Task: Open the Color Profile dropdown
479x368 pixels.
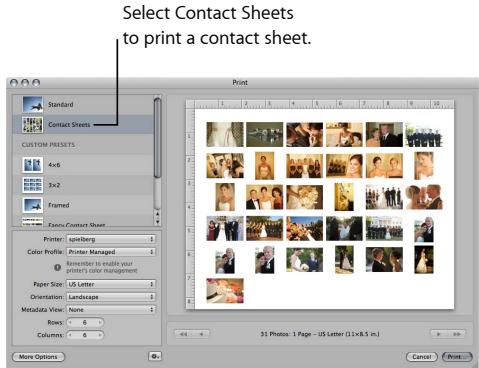Action: pos(111,252)
